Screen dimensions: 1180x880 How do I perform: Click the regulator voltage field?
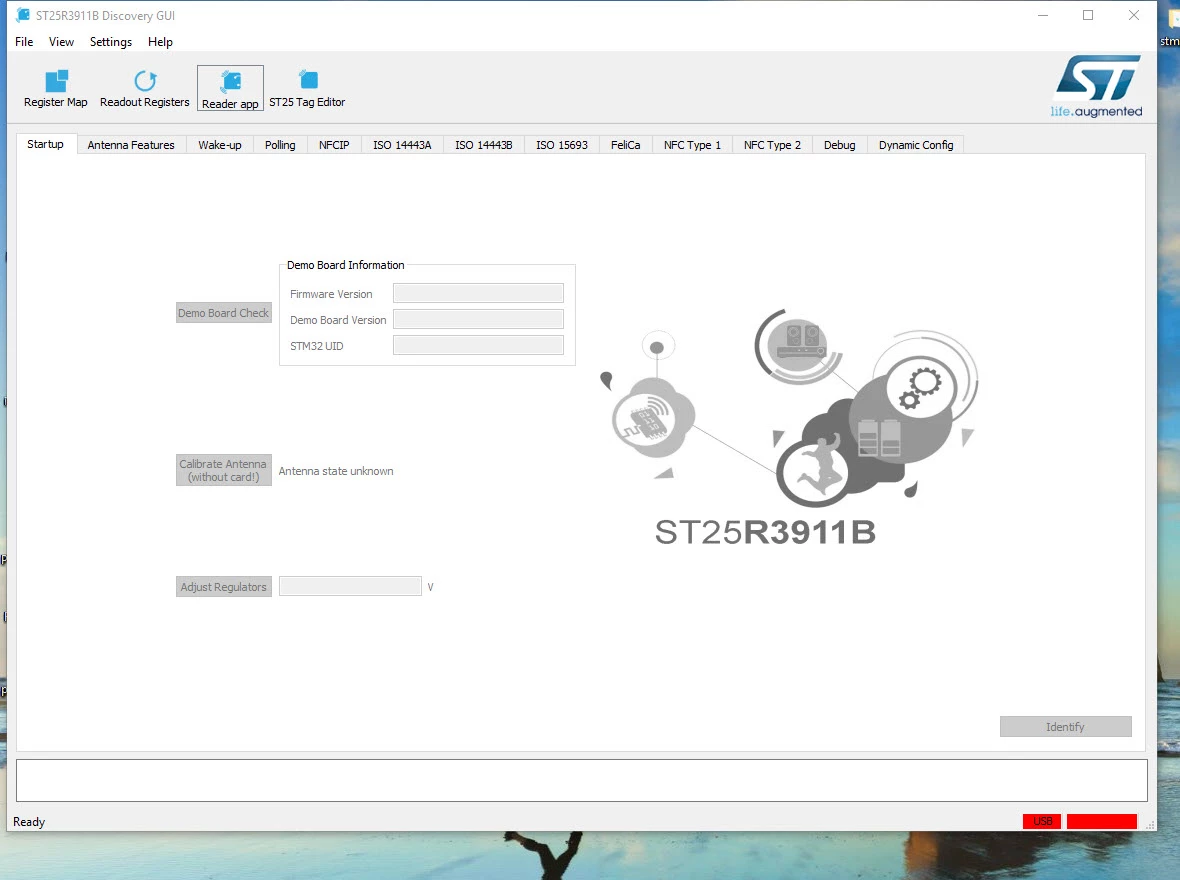point(350,586)
